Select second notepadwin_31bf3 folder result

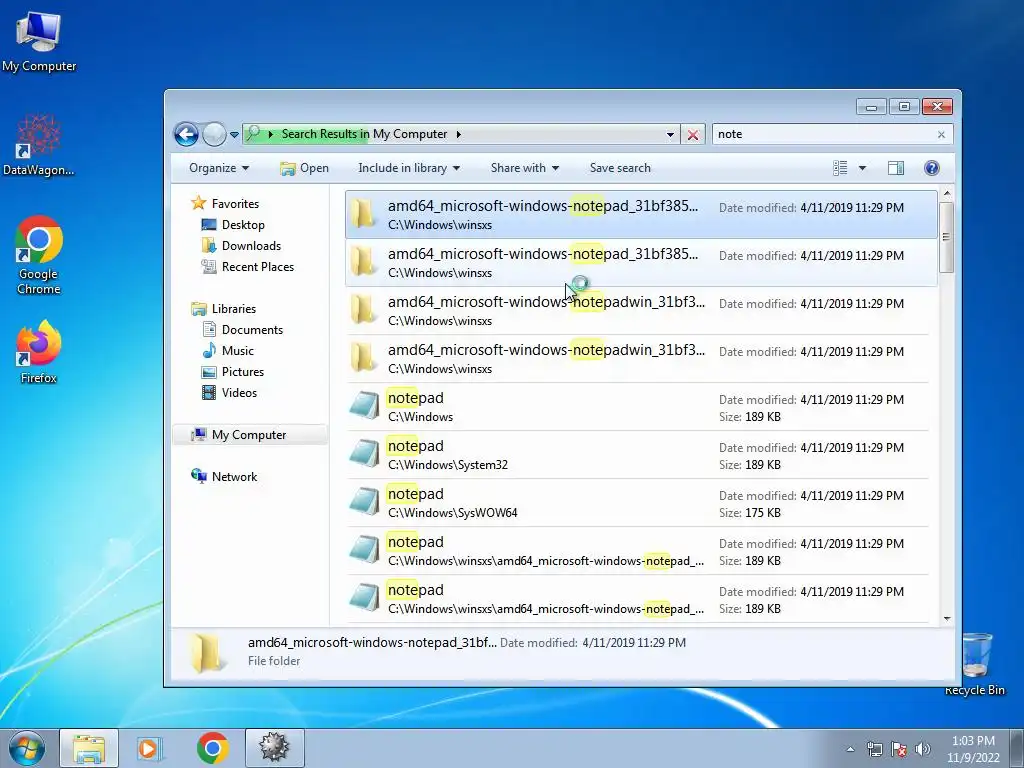point(641,359)
